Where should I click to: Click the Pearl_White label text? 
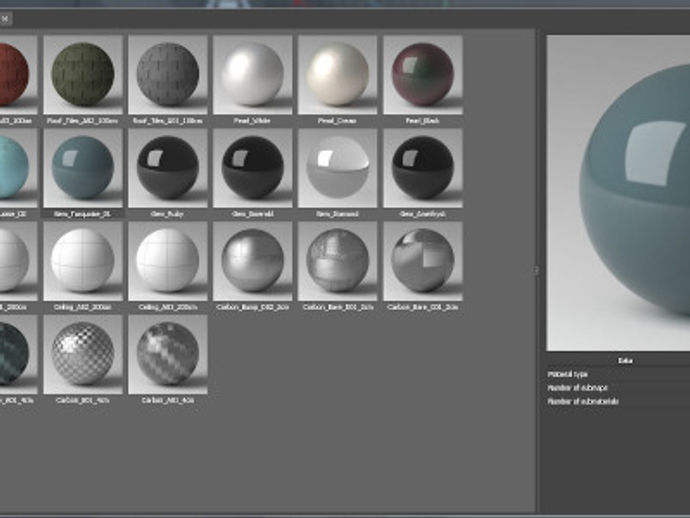[x=252, y=121]
